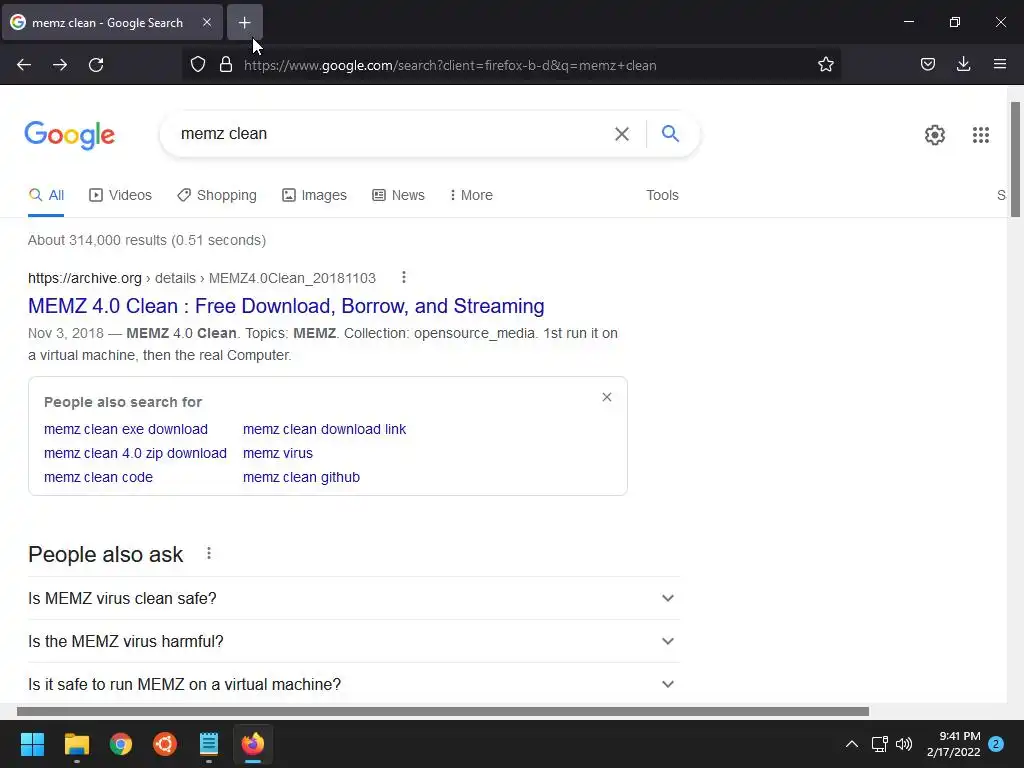Open Firefox application hamburger menu
Screen dimensions: 1024x768
click(999, 65)
